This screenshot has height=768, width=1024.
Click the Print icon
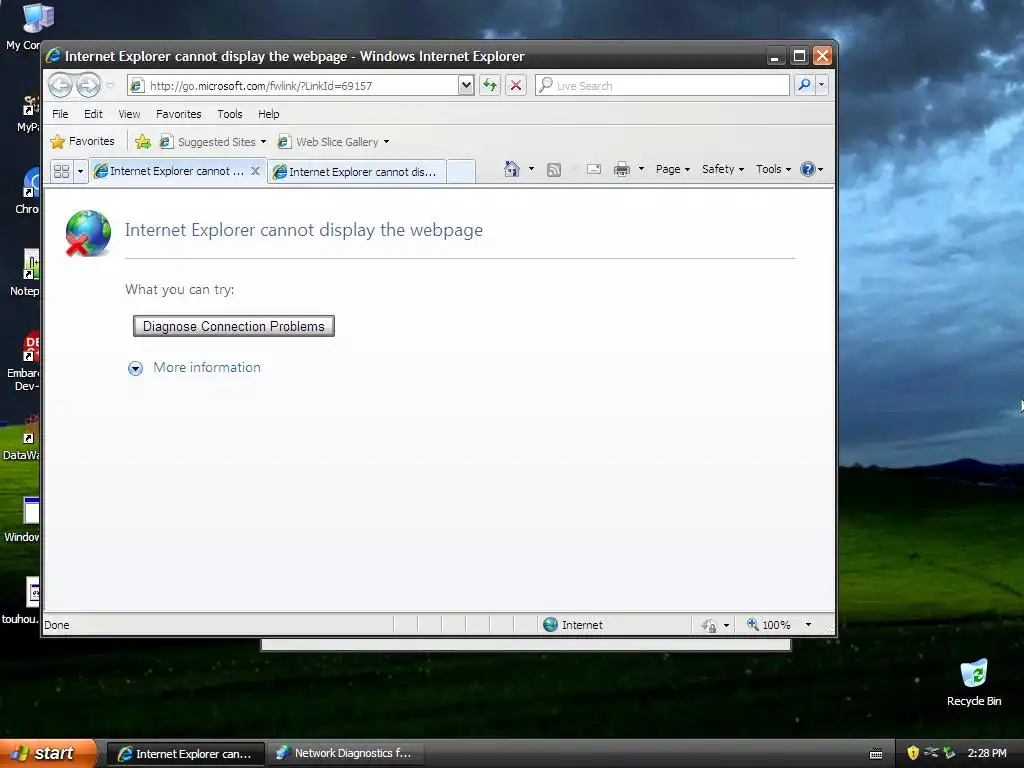click(621, 169)
